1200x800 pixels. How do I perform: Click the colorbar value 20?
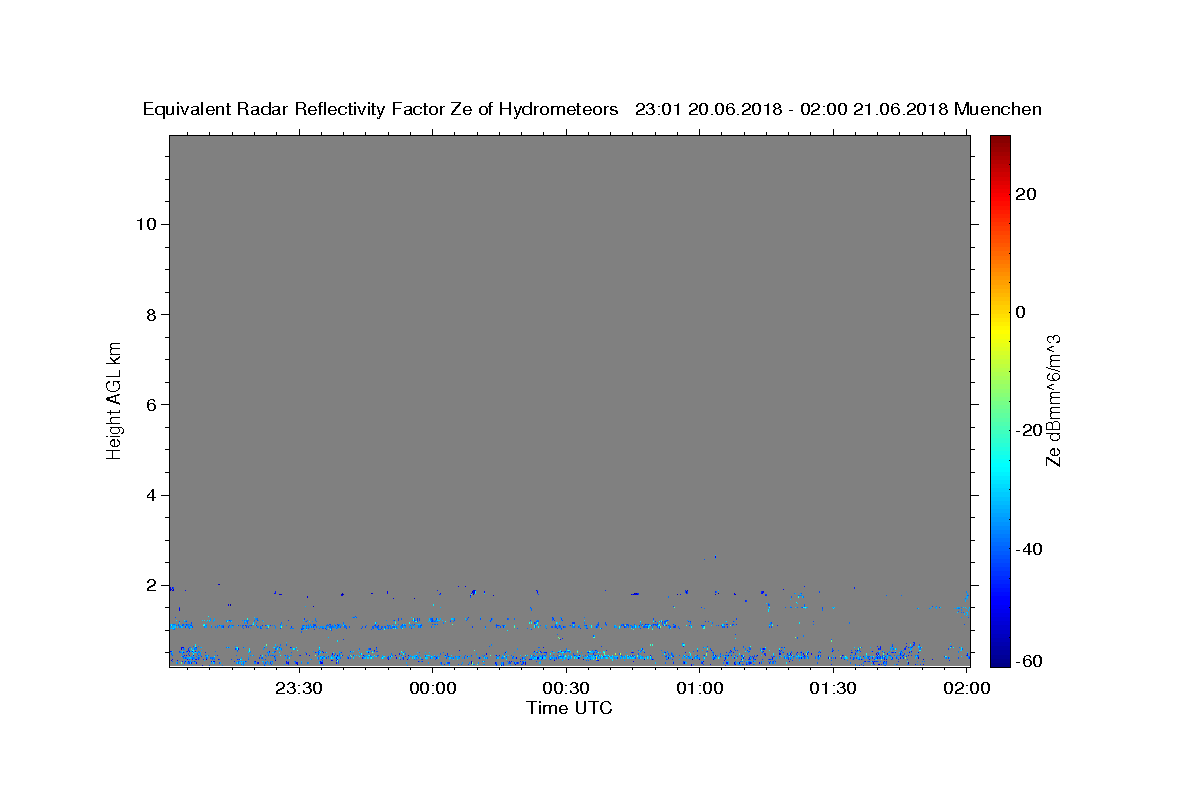click(x=1026, y=194)
